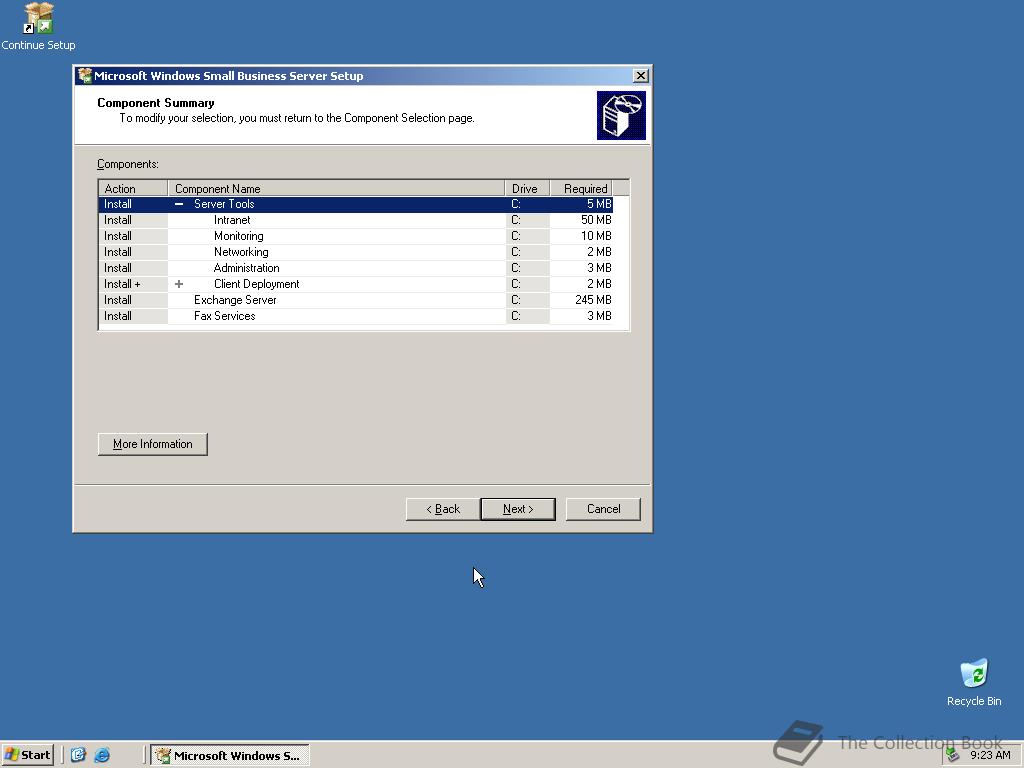Close the Small Business Server Setup dialog
Screen dimensions: 1024x768
point(641,76)
